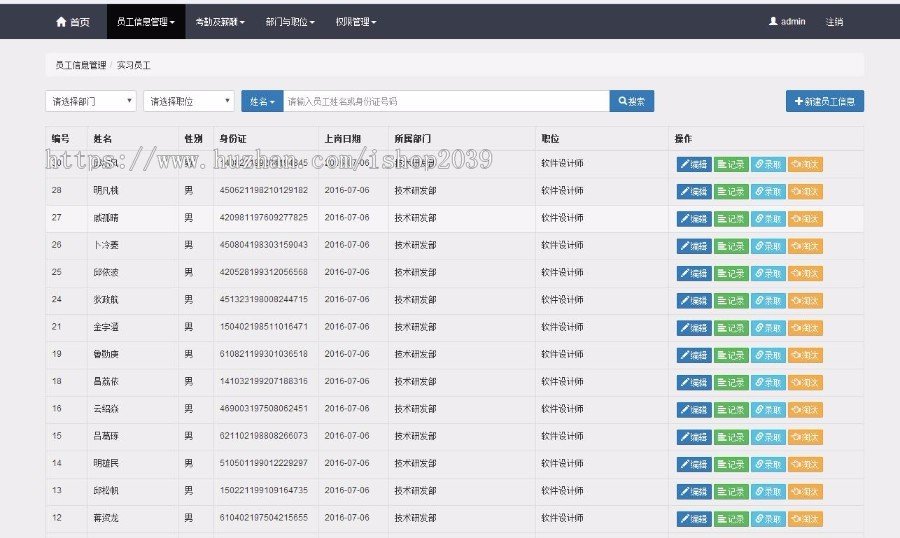This screenshot has height=538, width=900.
Task: Click ID number 450804198303159043
Action: tap(263, 245)
